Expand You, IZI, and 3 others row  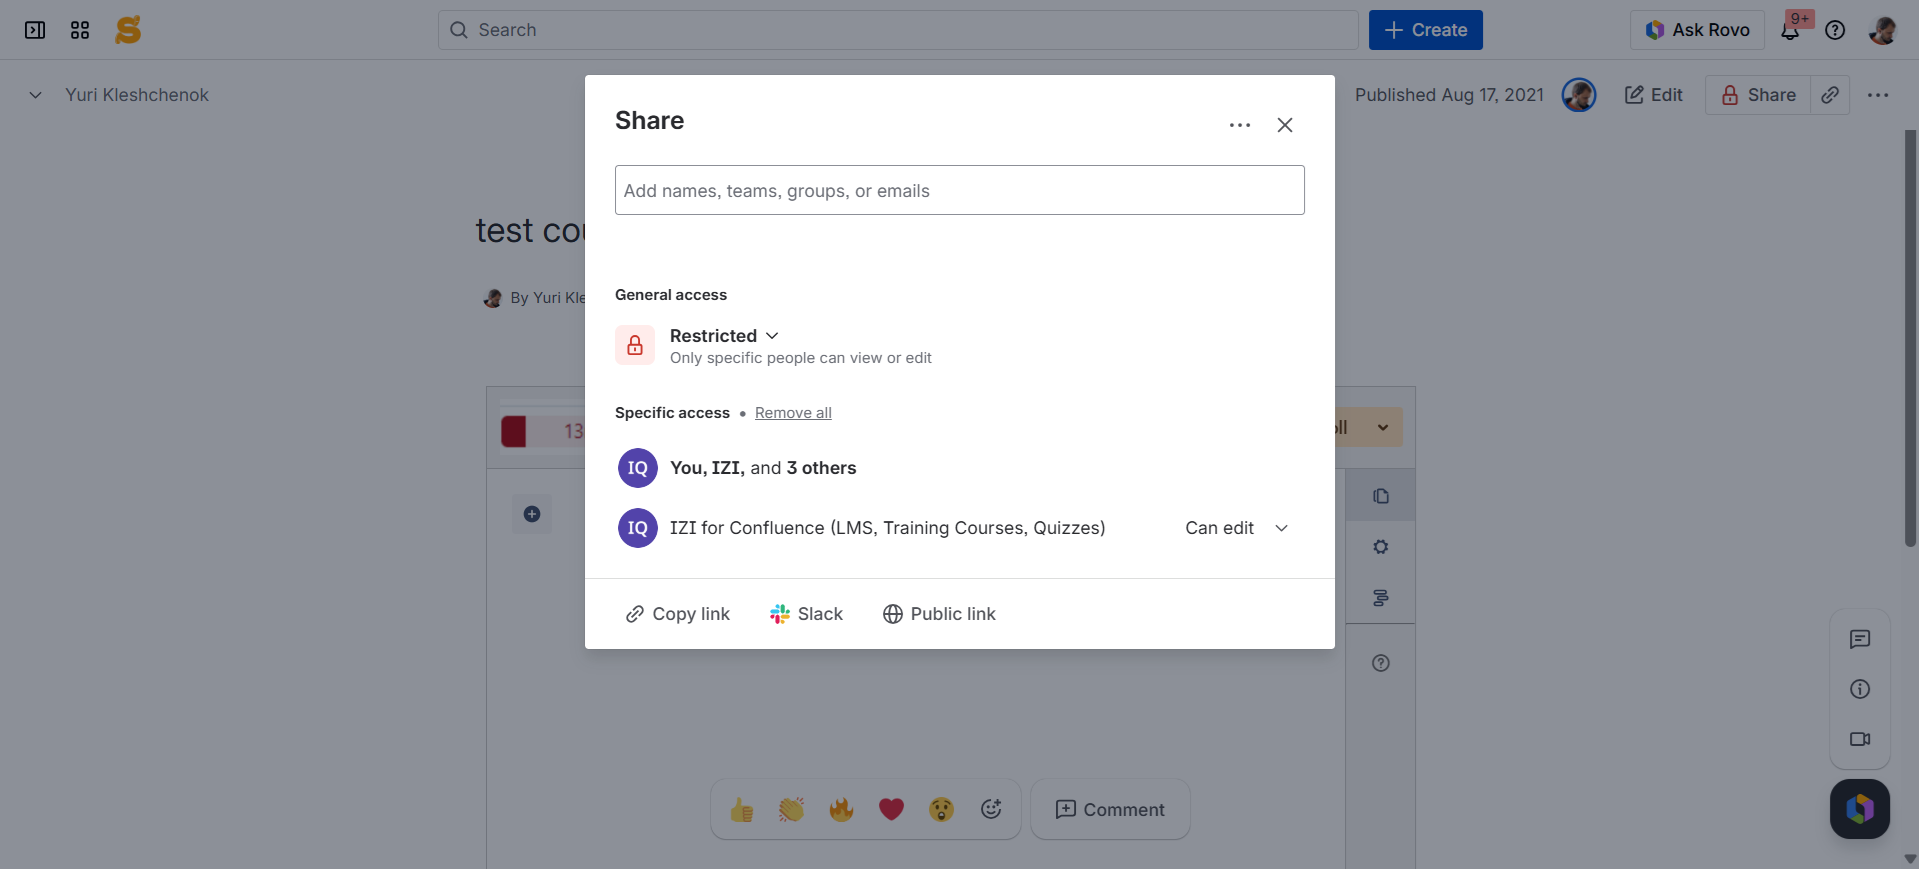click(763, 468)
